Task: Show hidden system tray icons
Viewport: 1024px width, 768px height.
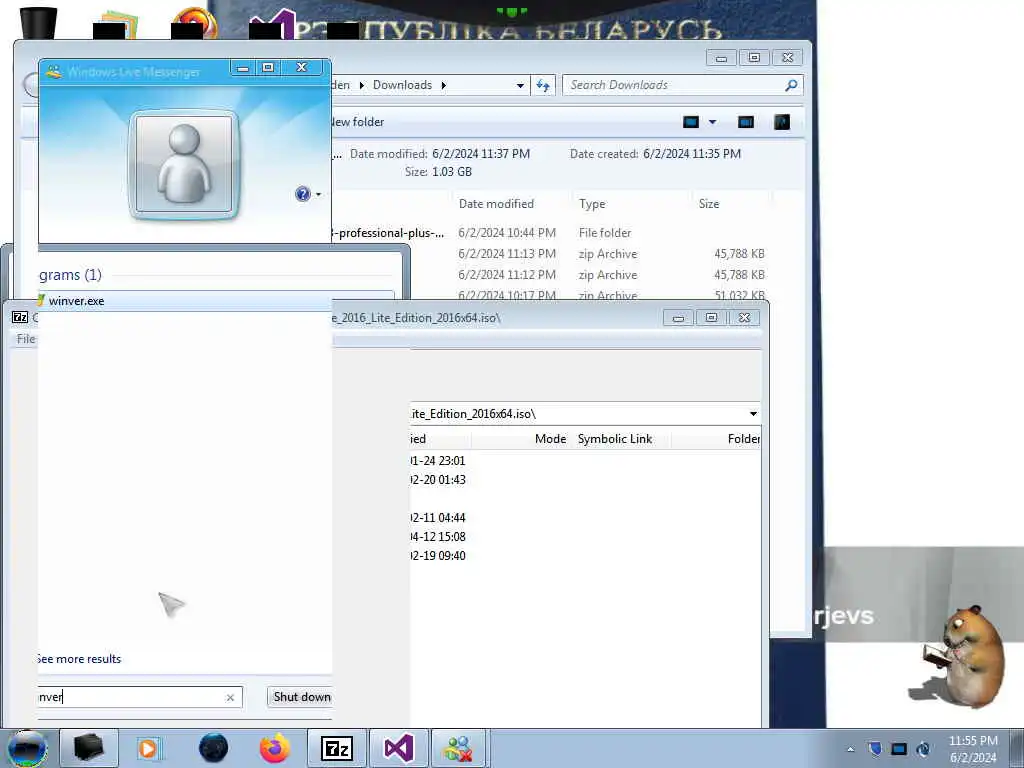Action: (x=850, y=749)
